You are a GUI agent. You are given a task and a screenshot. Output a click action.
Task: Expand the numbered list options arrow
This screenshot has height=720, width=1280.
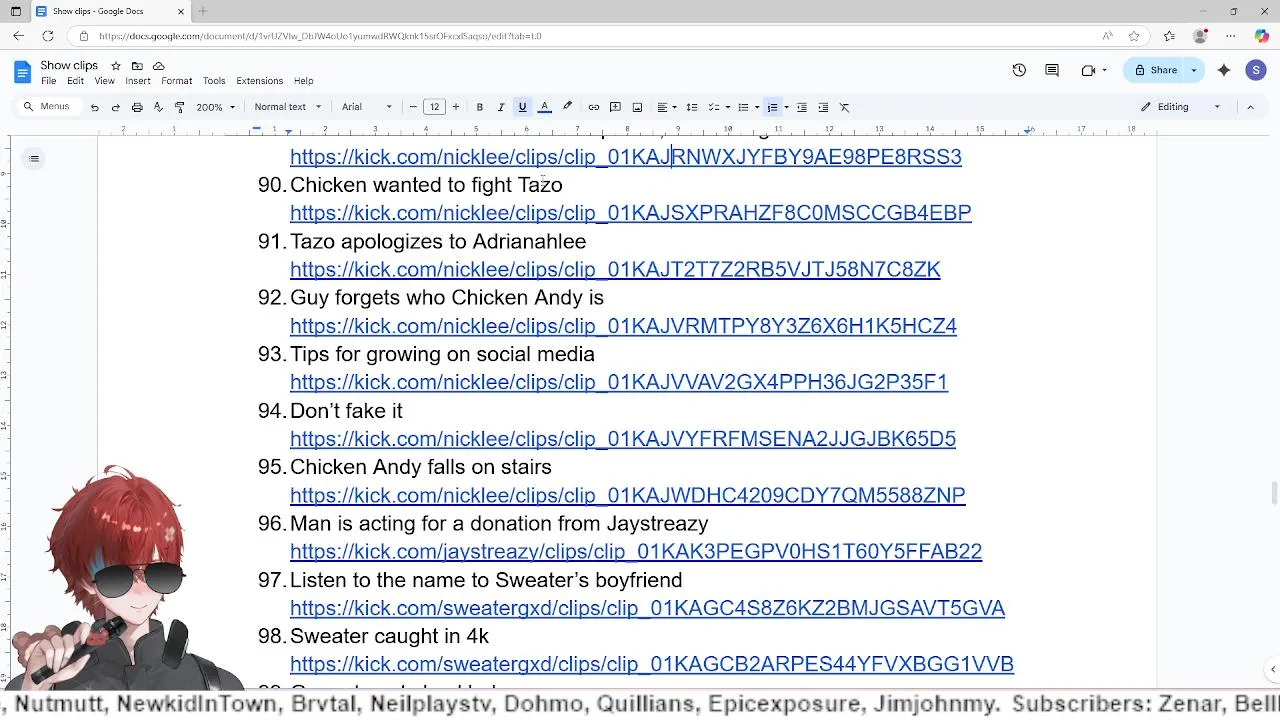pos(786,107)
